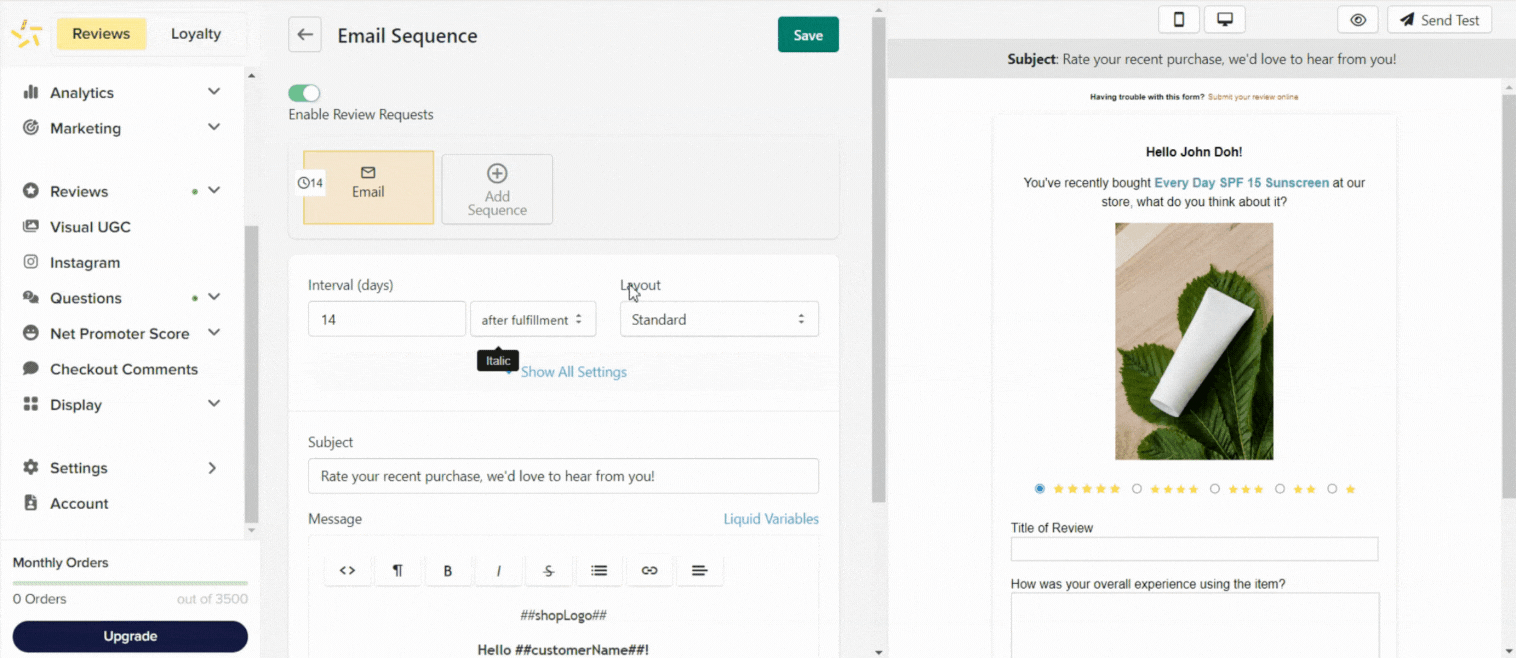This screenshot has height=658, width=1516.
Task: Select the four-star rating radio button
Action: coord(1137,489)
